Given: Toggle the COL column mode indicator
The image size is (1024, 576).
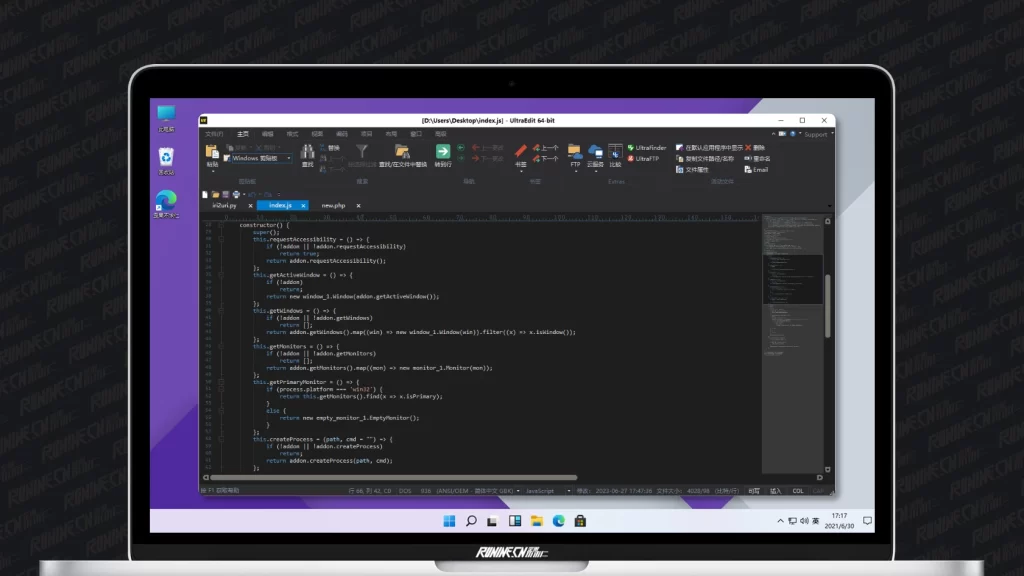Looking at the screenshot, I should point(798,491).
